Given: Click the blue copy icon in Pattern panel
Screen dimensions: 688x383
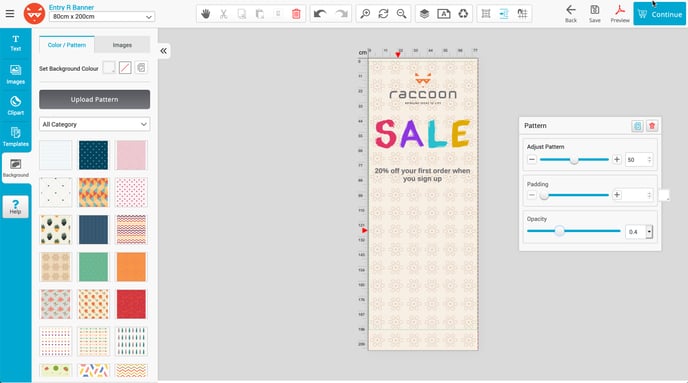Looking at the screenshot, I should pos(637,126).
